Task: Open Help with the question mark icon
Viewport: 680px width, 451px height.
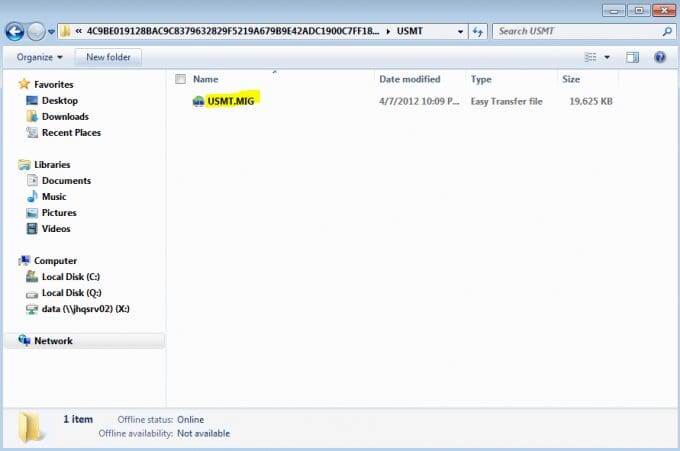Action: (660, 57)
